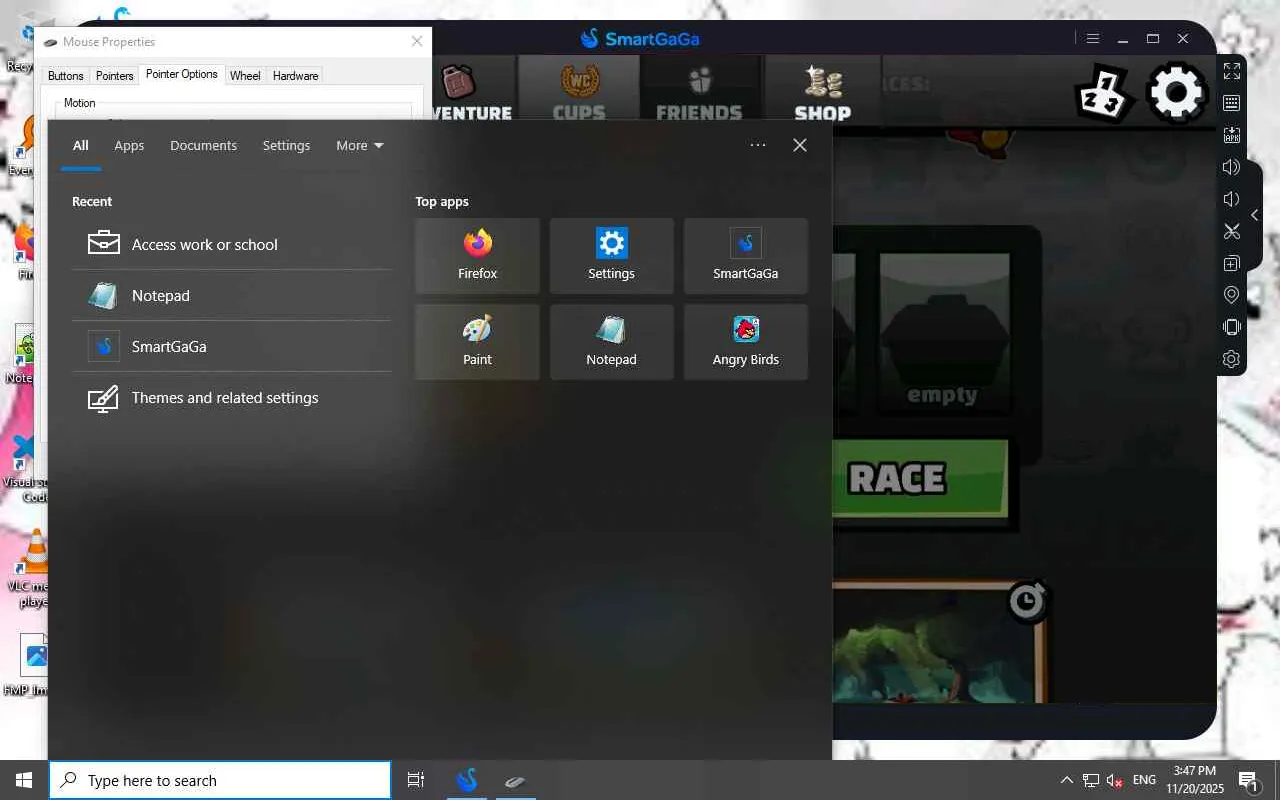Open Notepad from the Recent list

pyautogui.click(x=231, y=295)
